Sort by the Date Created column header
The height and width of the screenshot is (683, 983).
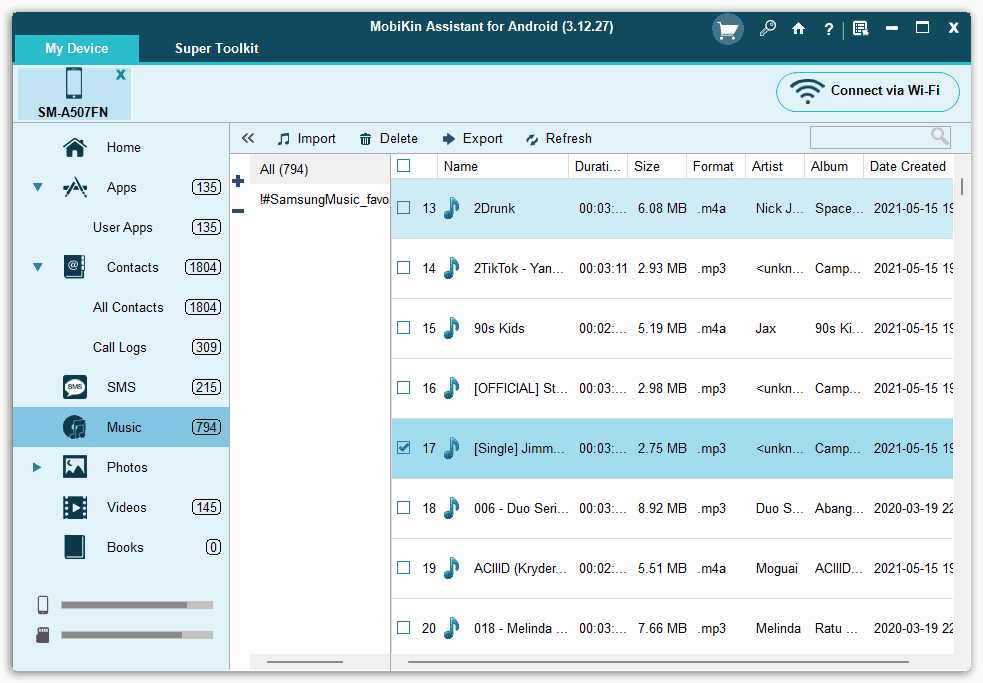pyautogui.click(x=907, y=166)
